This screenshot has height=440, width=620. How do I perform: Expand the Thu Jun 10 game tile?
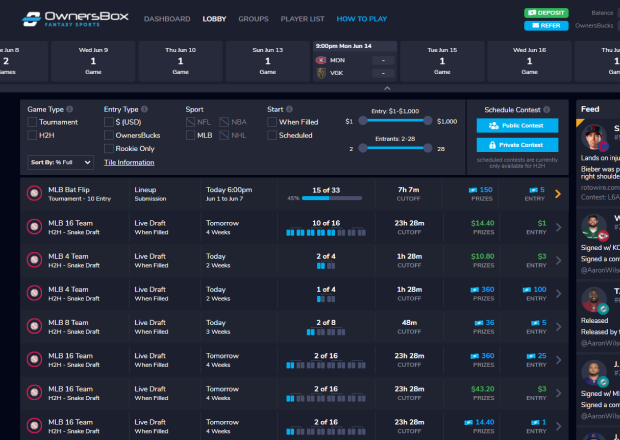pos(180,61)
